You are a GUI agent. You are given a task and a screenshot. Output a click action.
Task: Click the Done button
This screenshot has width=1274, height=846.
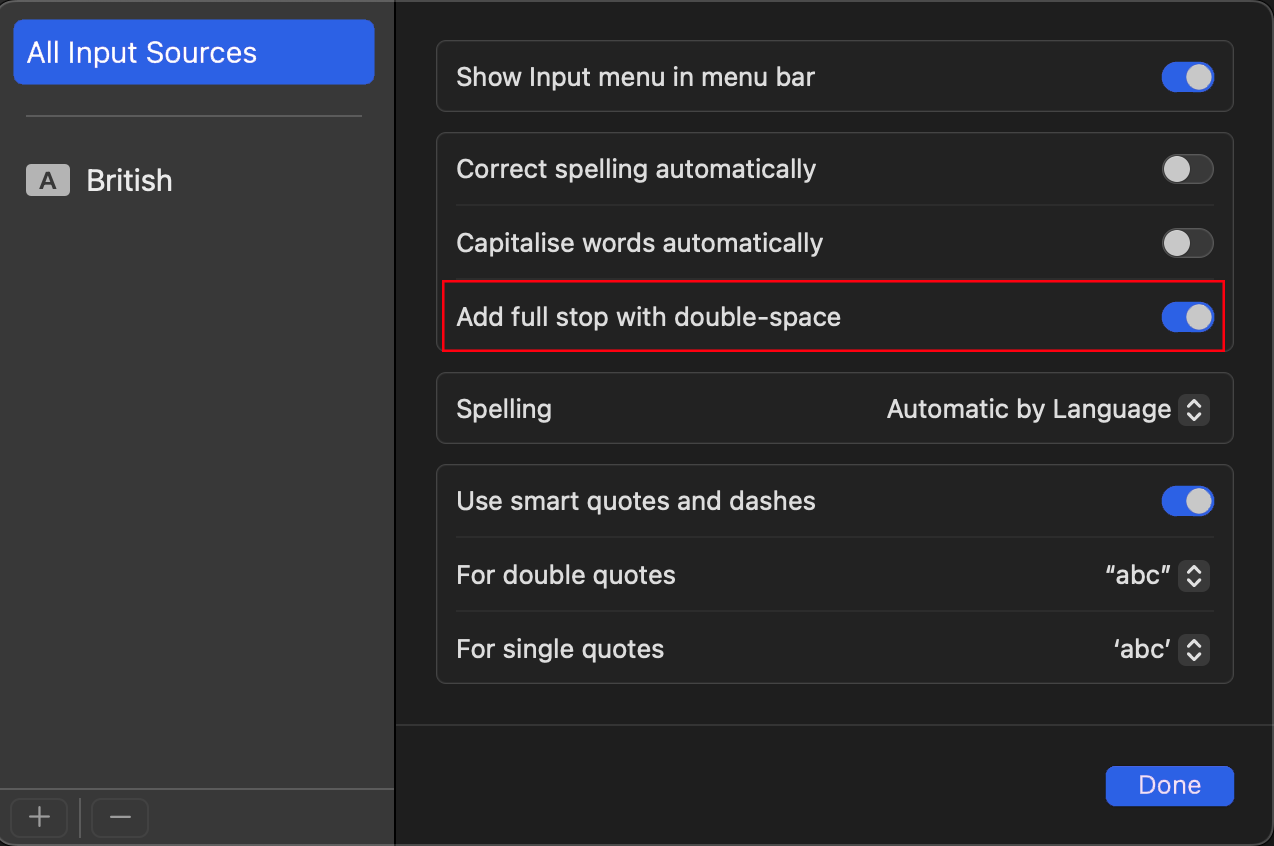(x=1169, y=785)
